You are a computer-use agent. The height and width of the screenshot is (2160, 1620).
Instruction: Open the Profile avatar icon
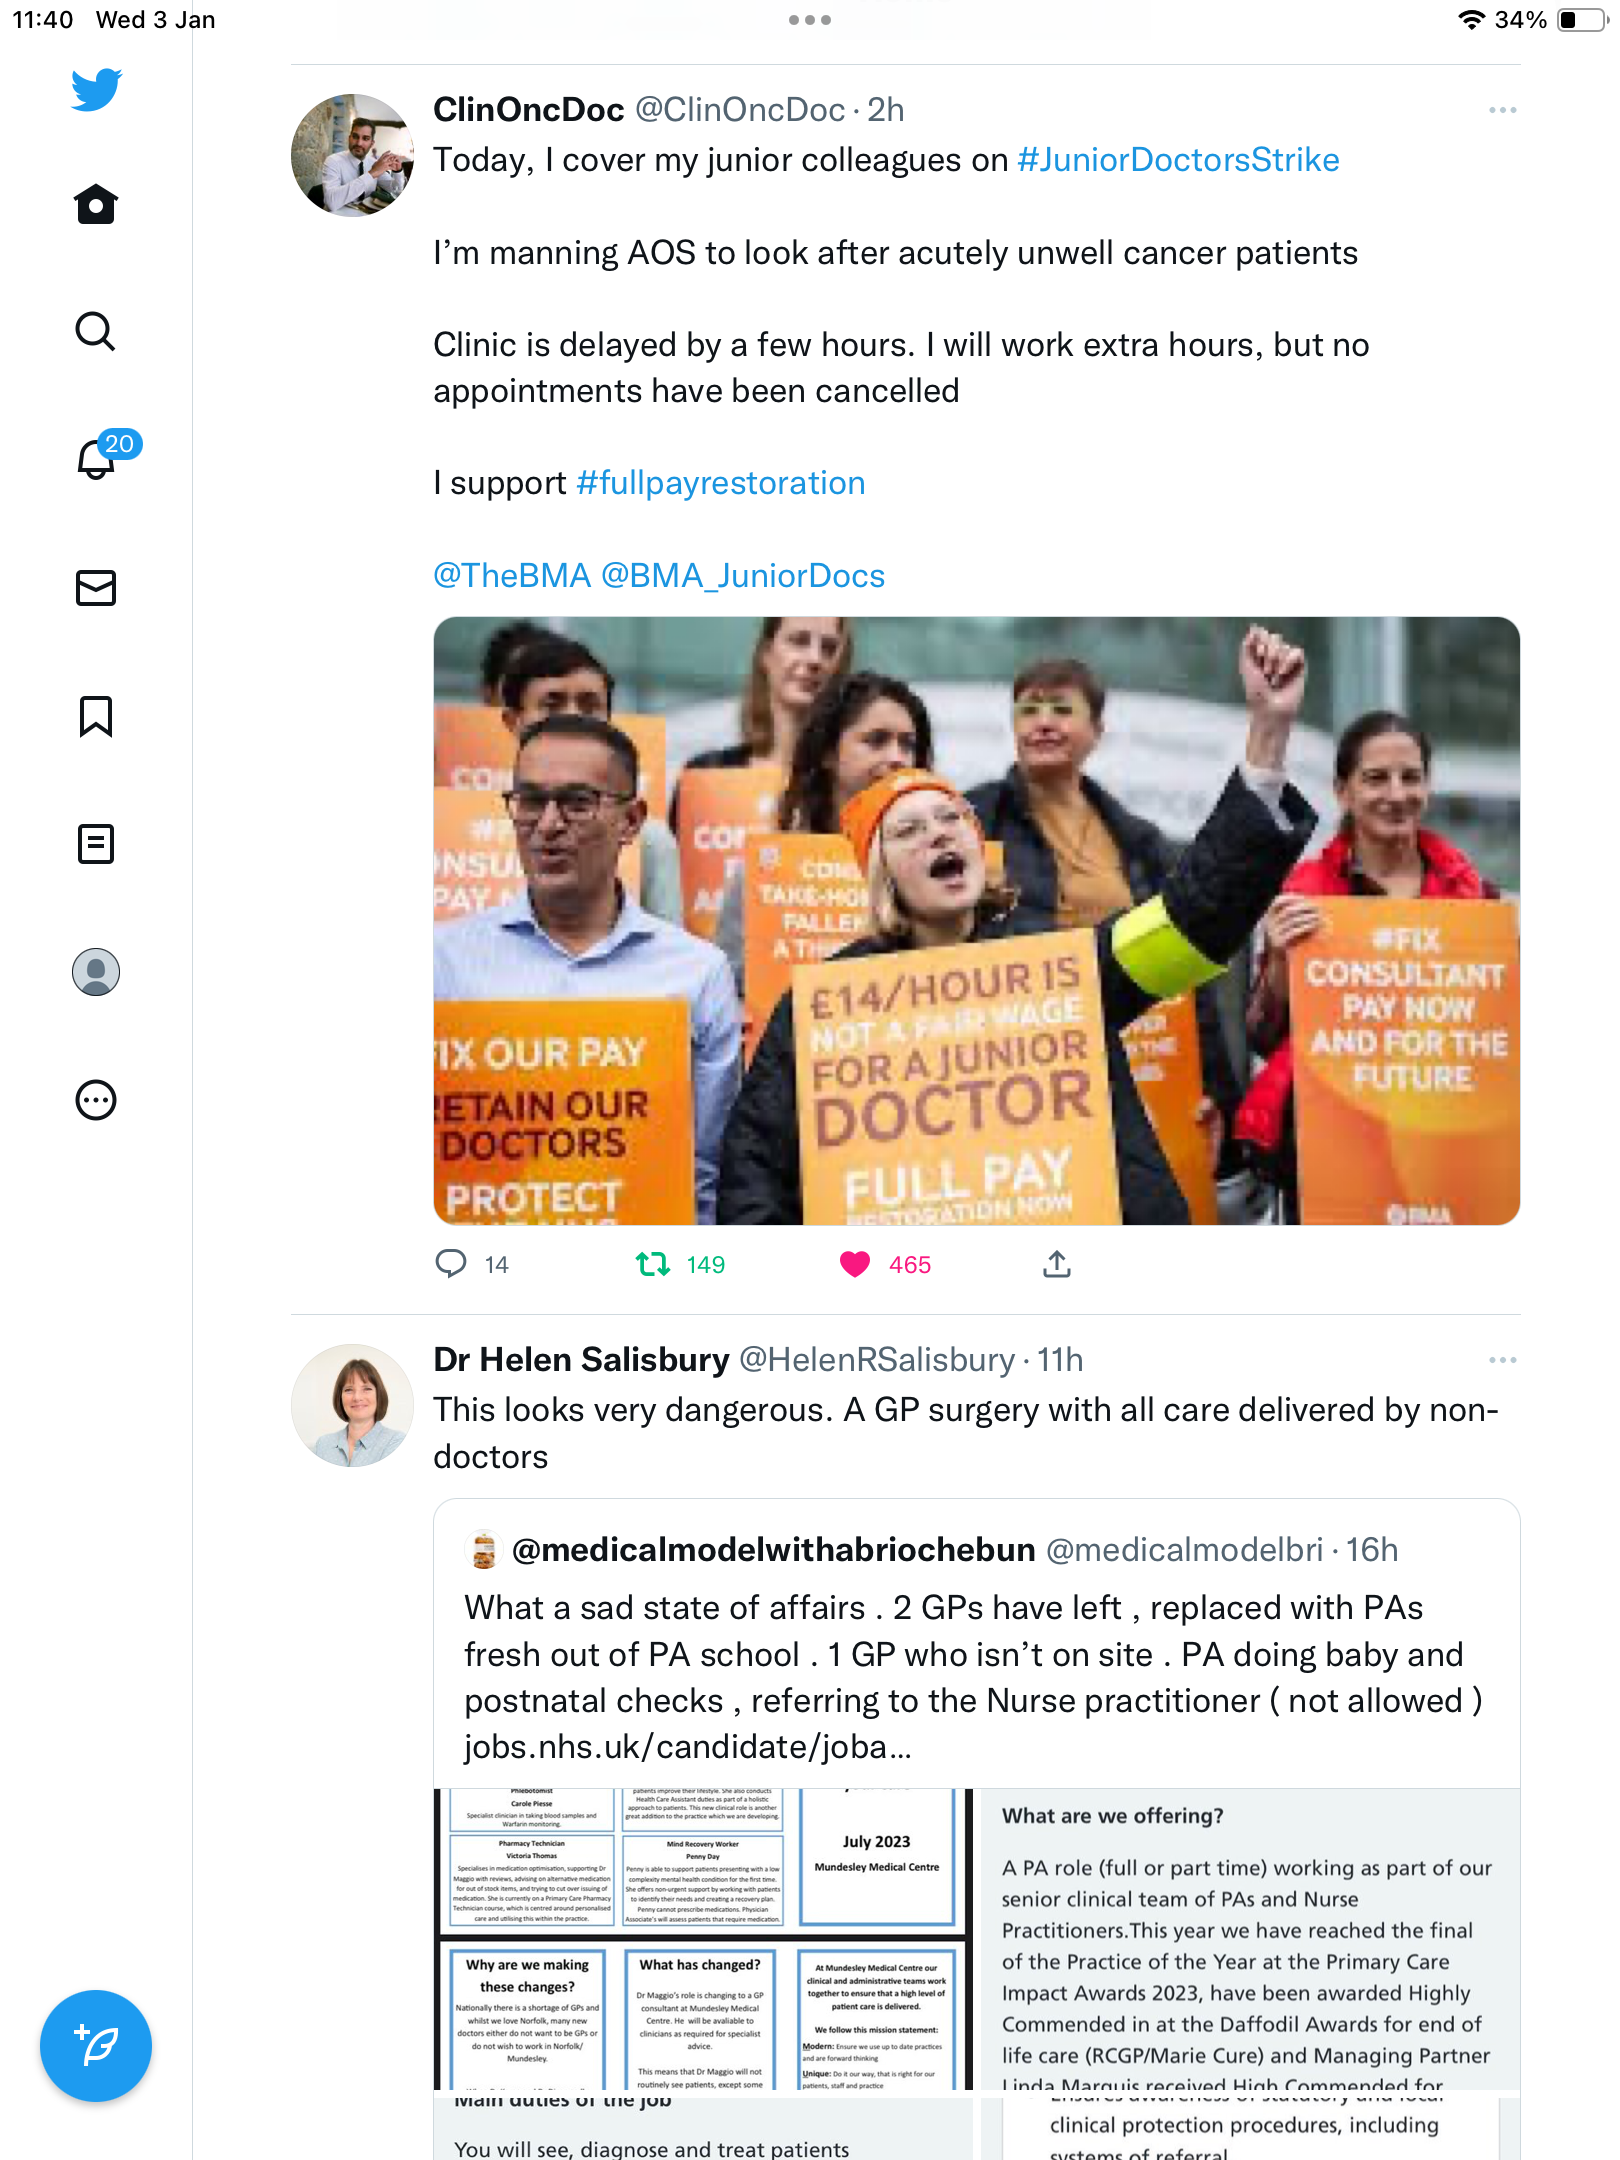[96, 972]
